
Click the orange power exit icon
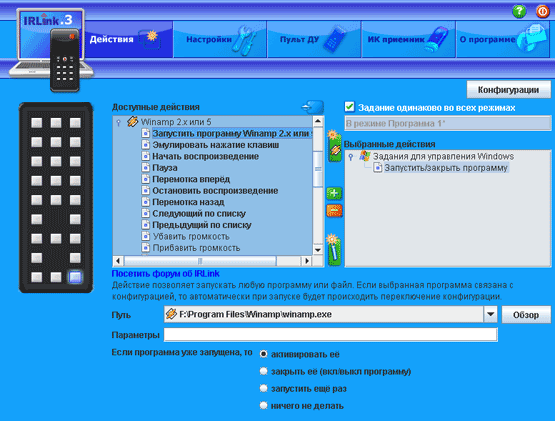click(x=542, y=11)
